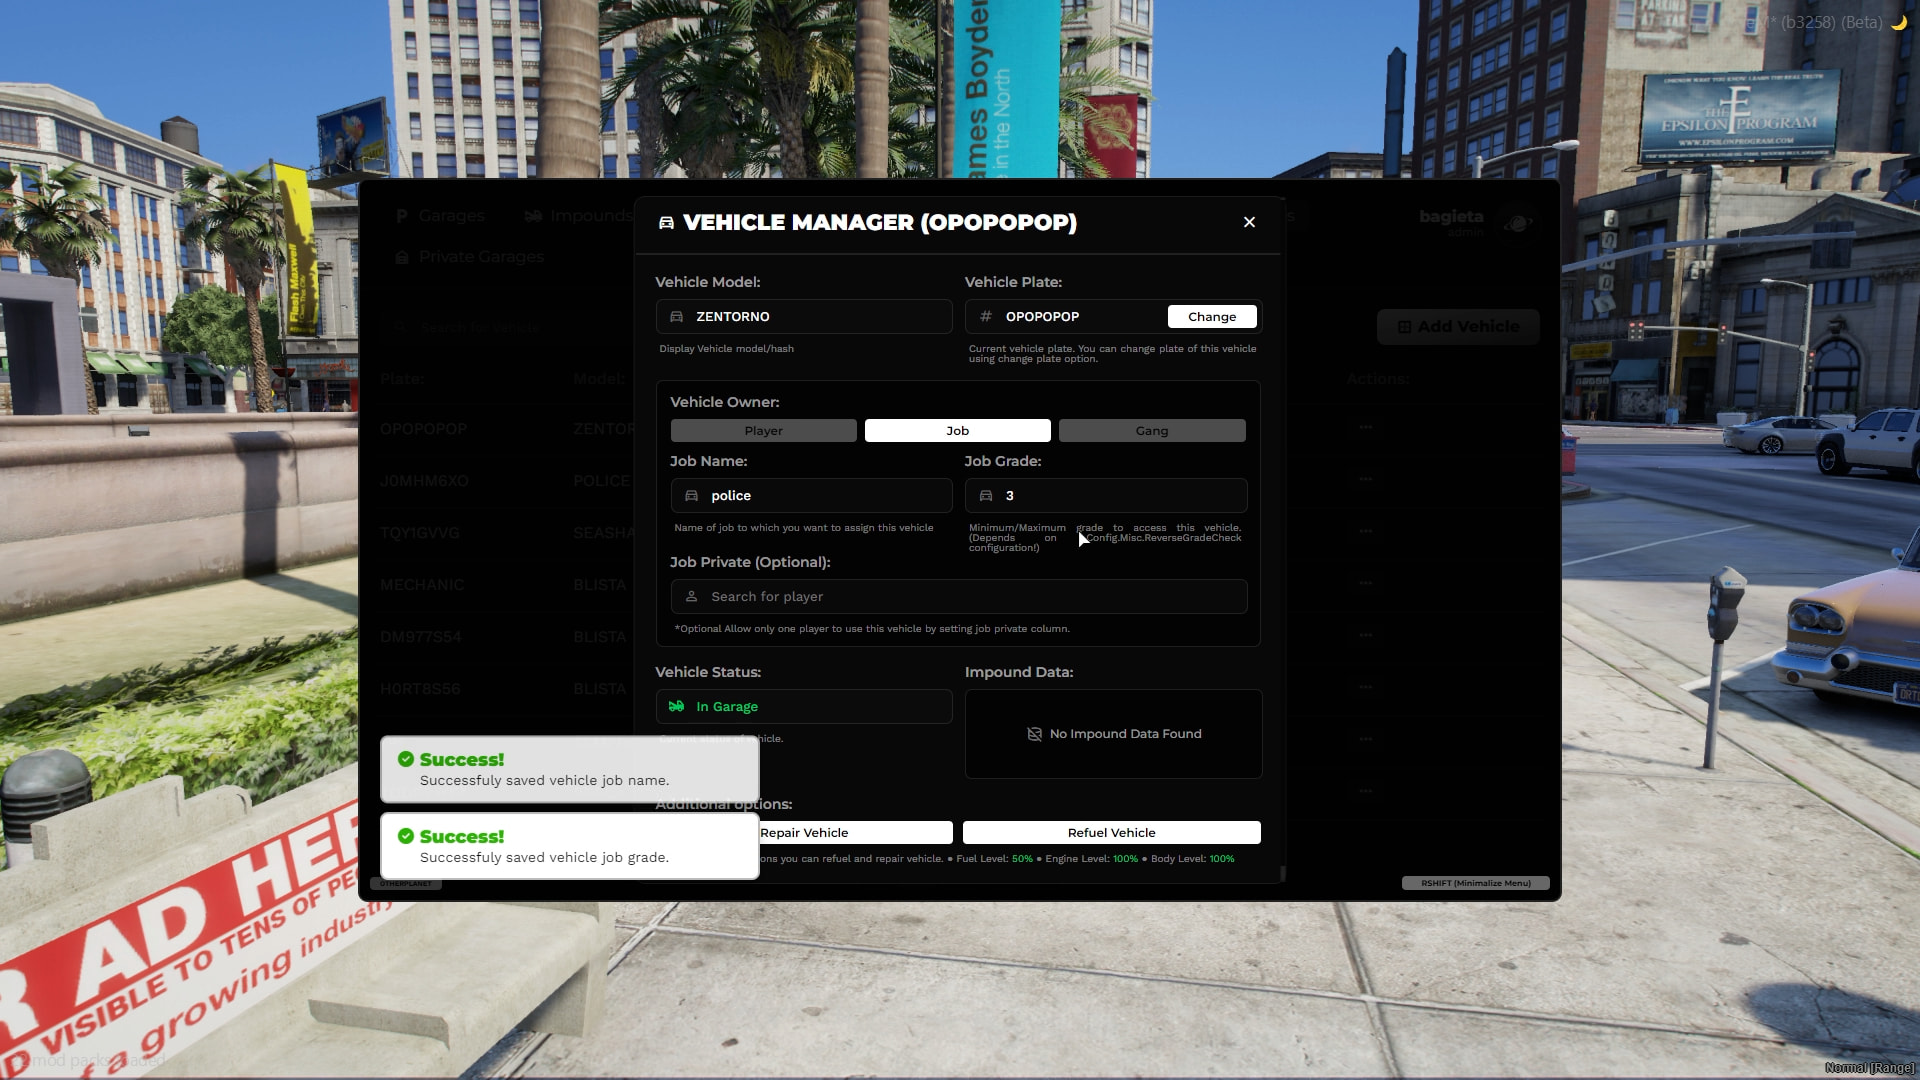1920x1080 pixels.
Task: Click the In Garage status car icon
Action: click(x=677, y=706)
